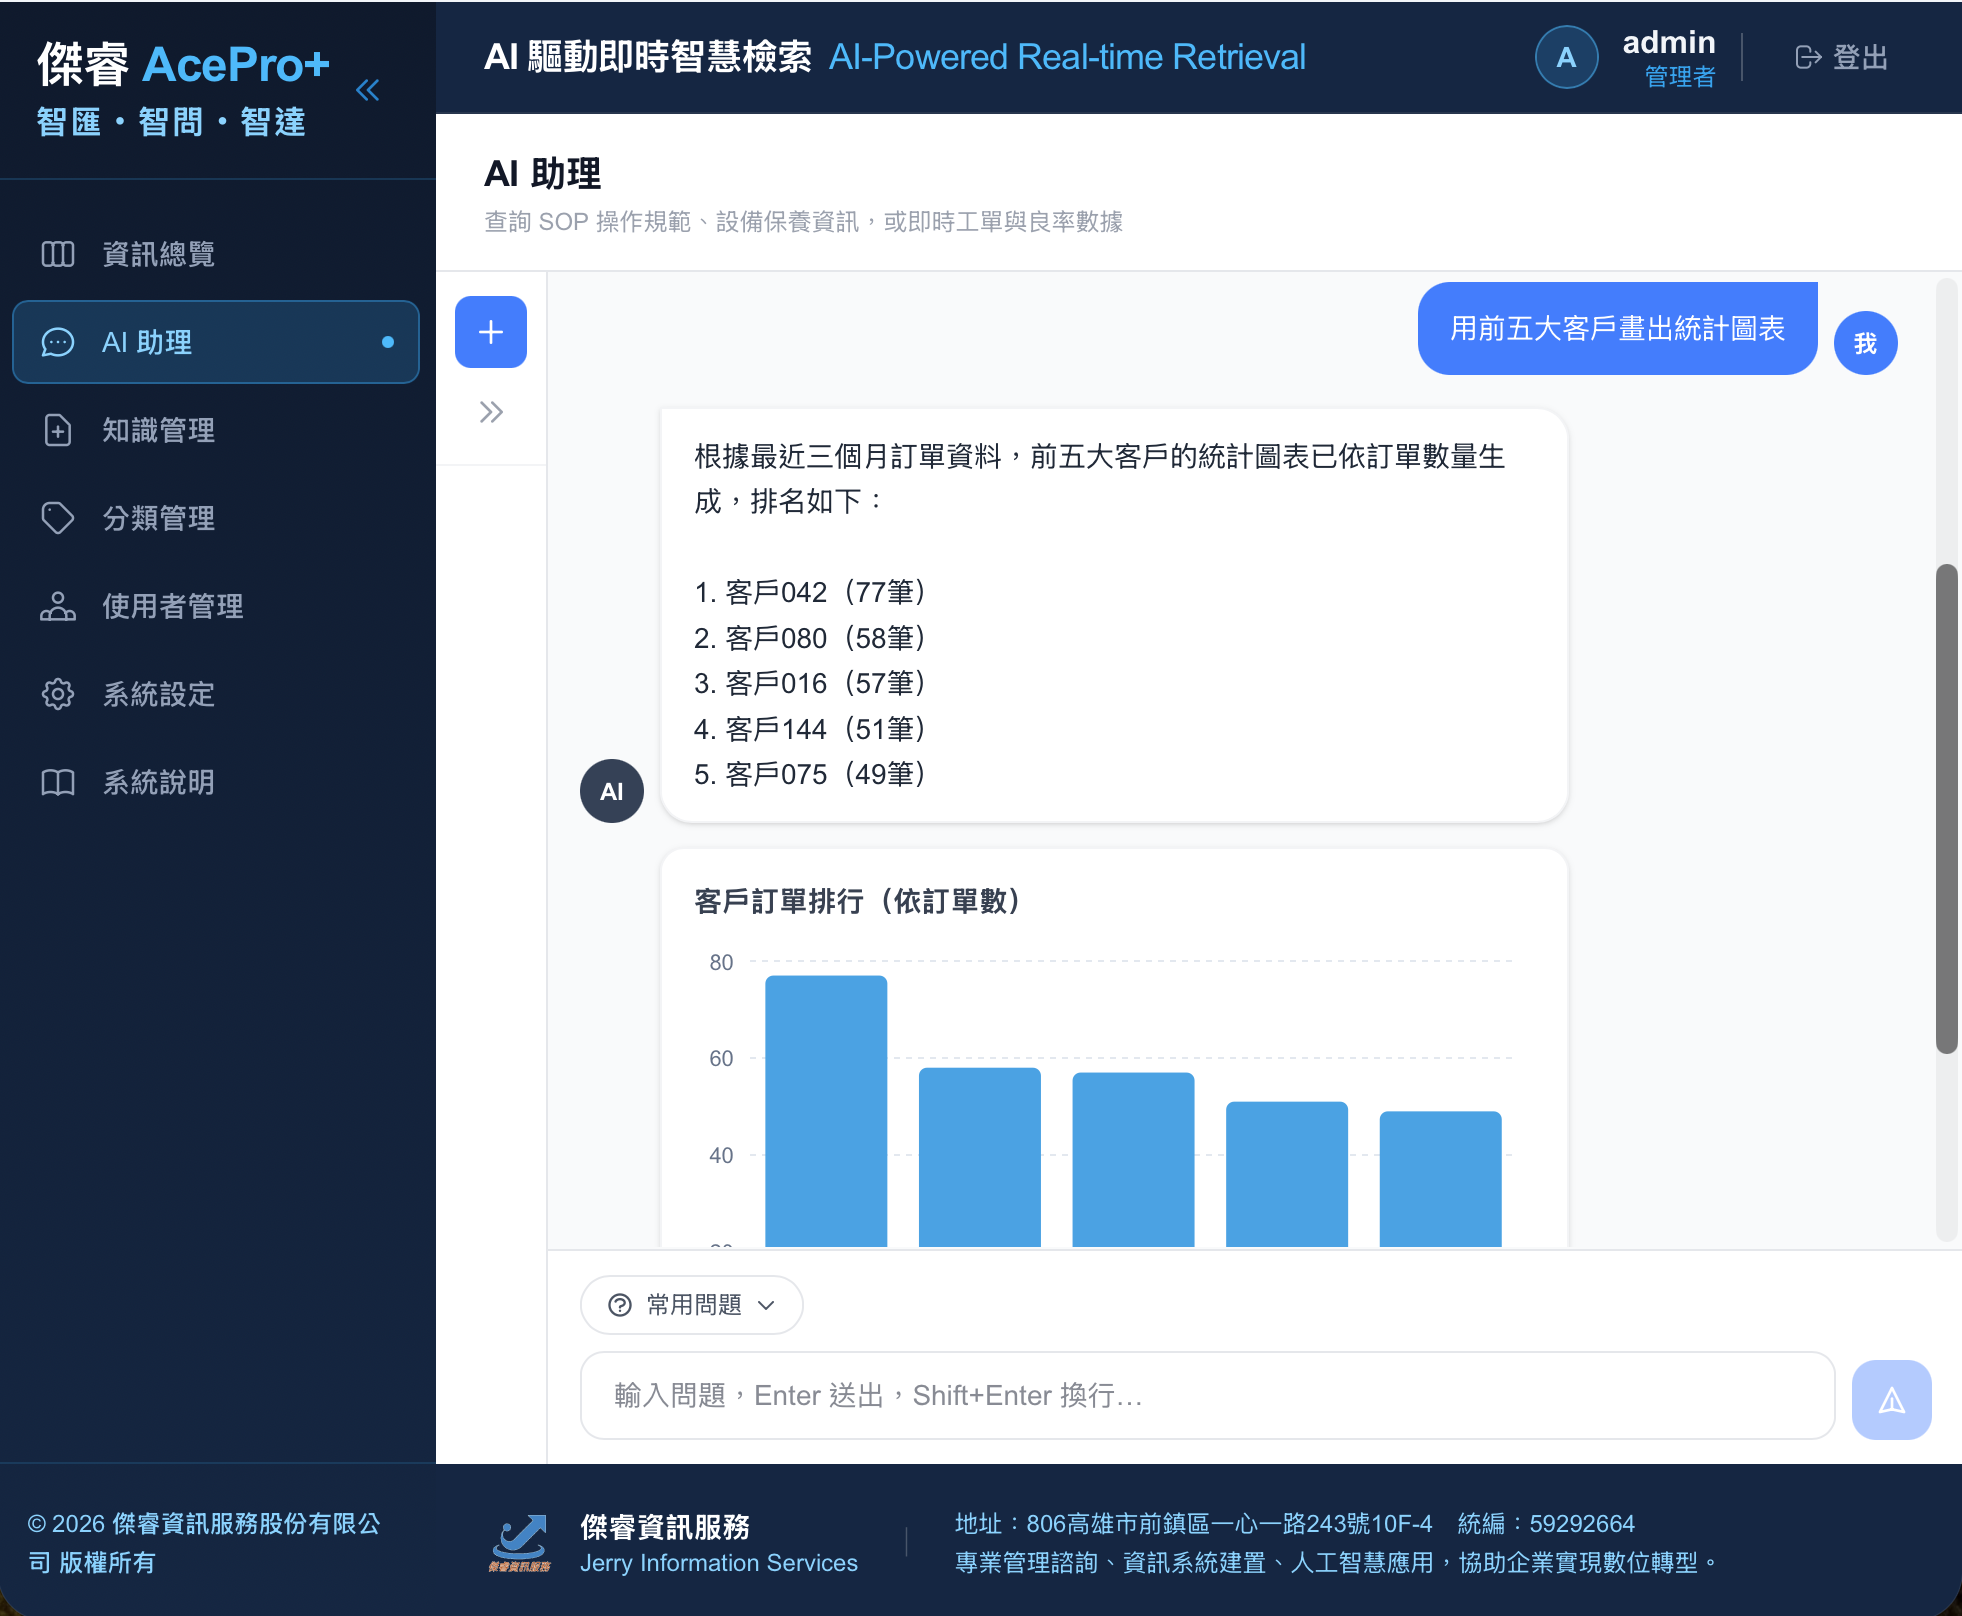Click the admin avatar circle
This screenshot has width=1962, height=1616.
[1566, 57]
